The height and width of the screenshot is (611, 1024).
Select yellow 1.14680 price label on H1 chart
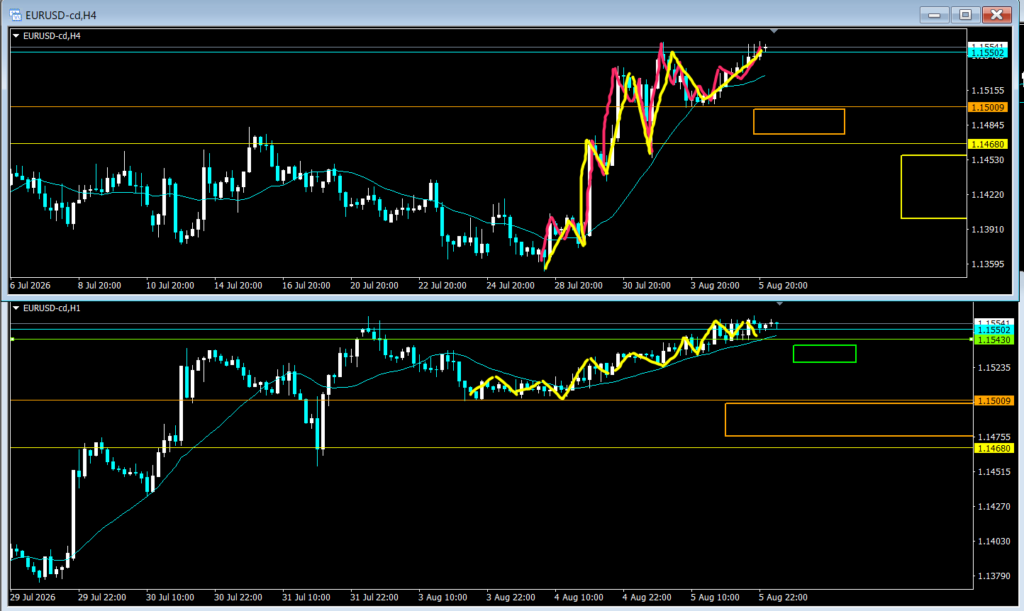(993, 448)
